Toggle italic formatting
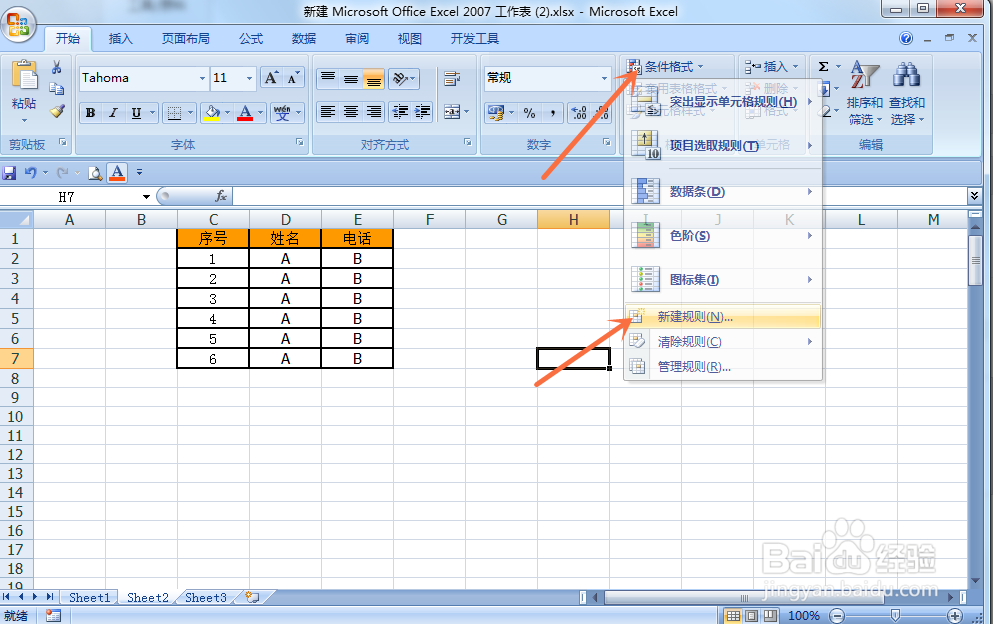993x624 pixels. pyautogui.click(x=113, y=113)
